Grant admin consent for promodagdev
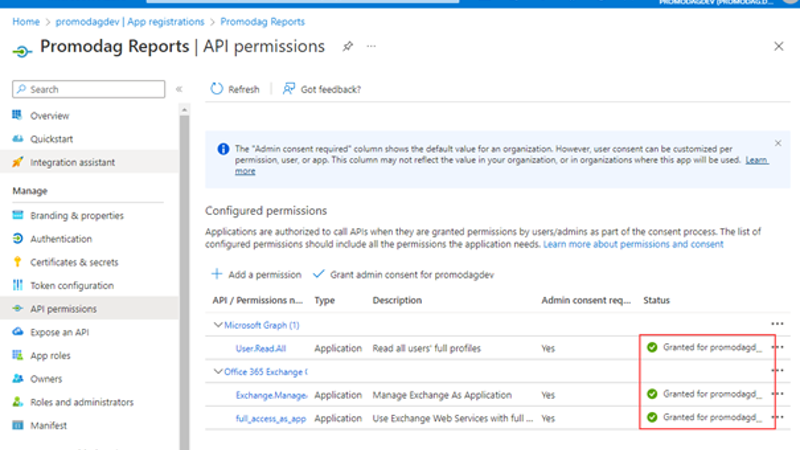 click(404, 274)
